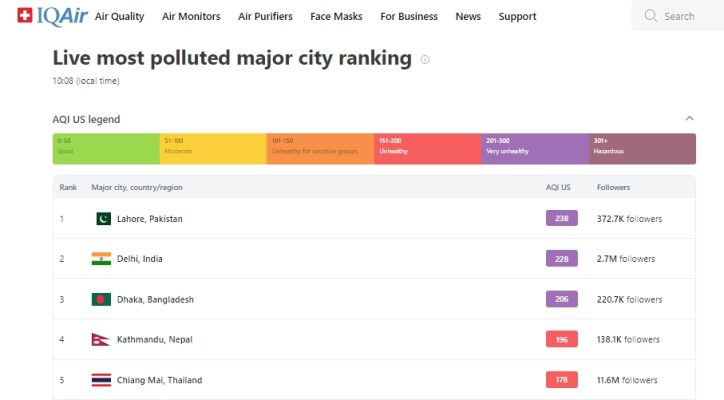Click the Thailand flag icon
724x400 pixels.
point(101,380)
